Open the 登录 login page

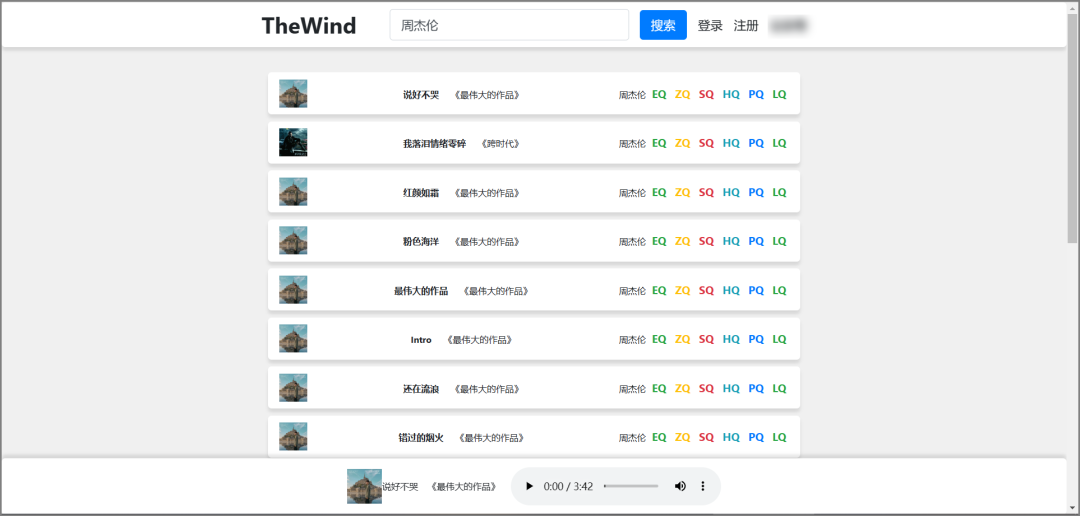click(x=710, y=26)
